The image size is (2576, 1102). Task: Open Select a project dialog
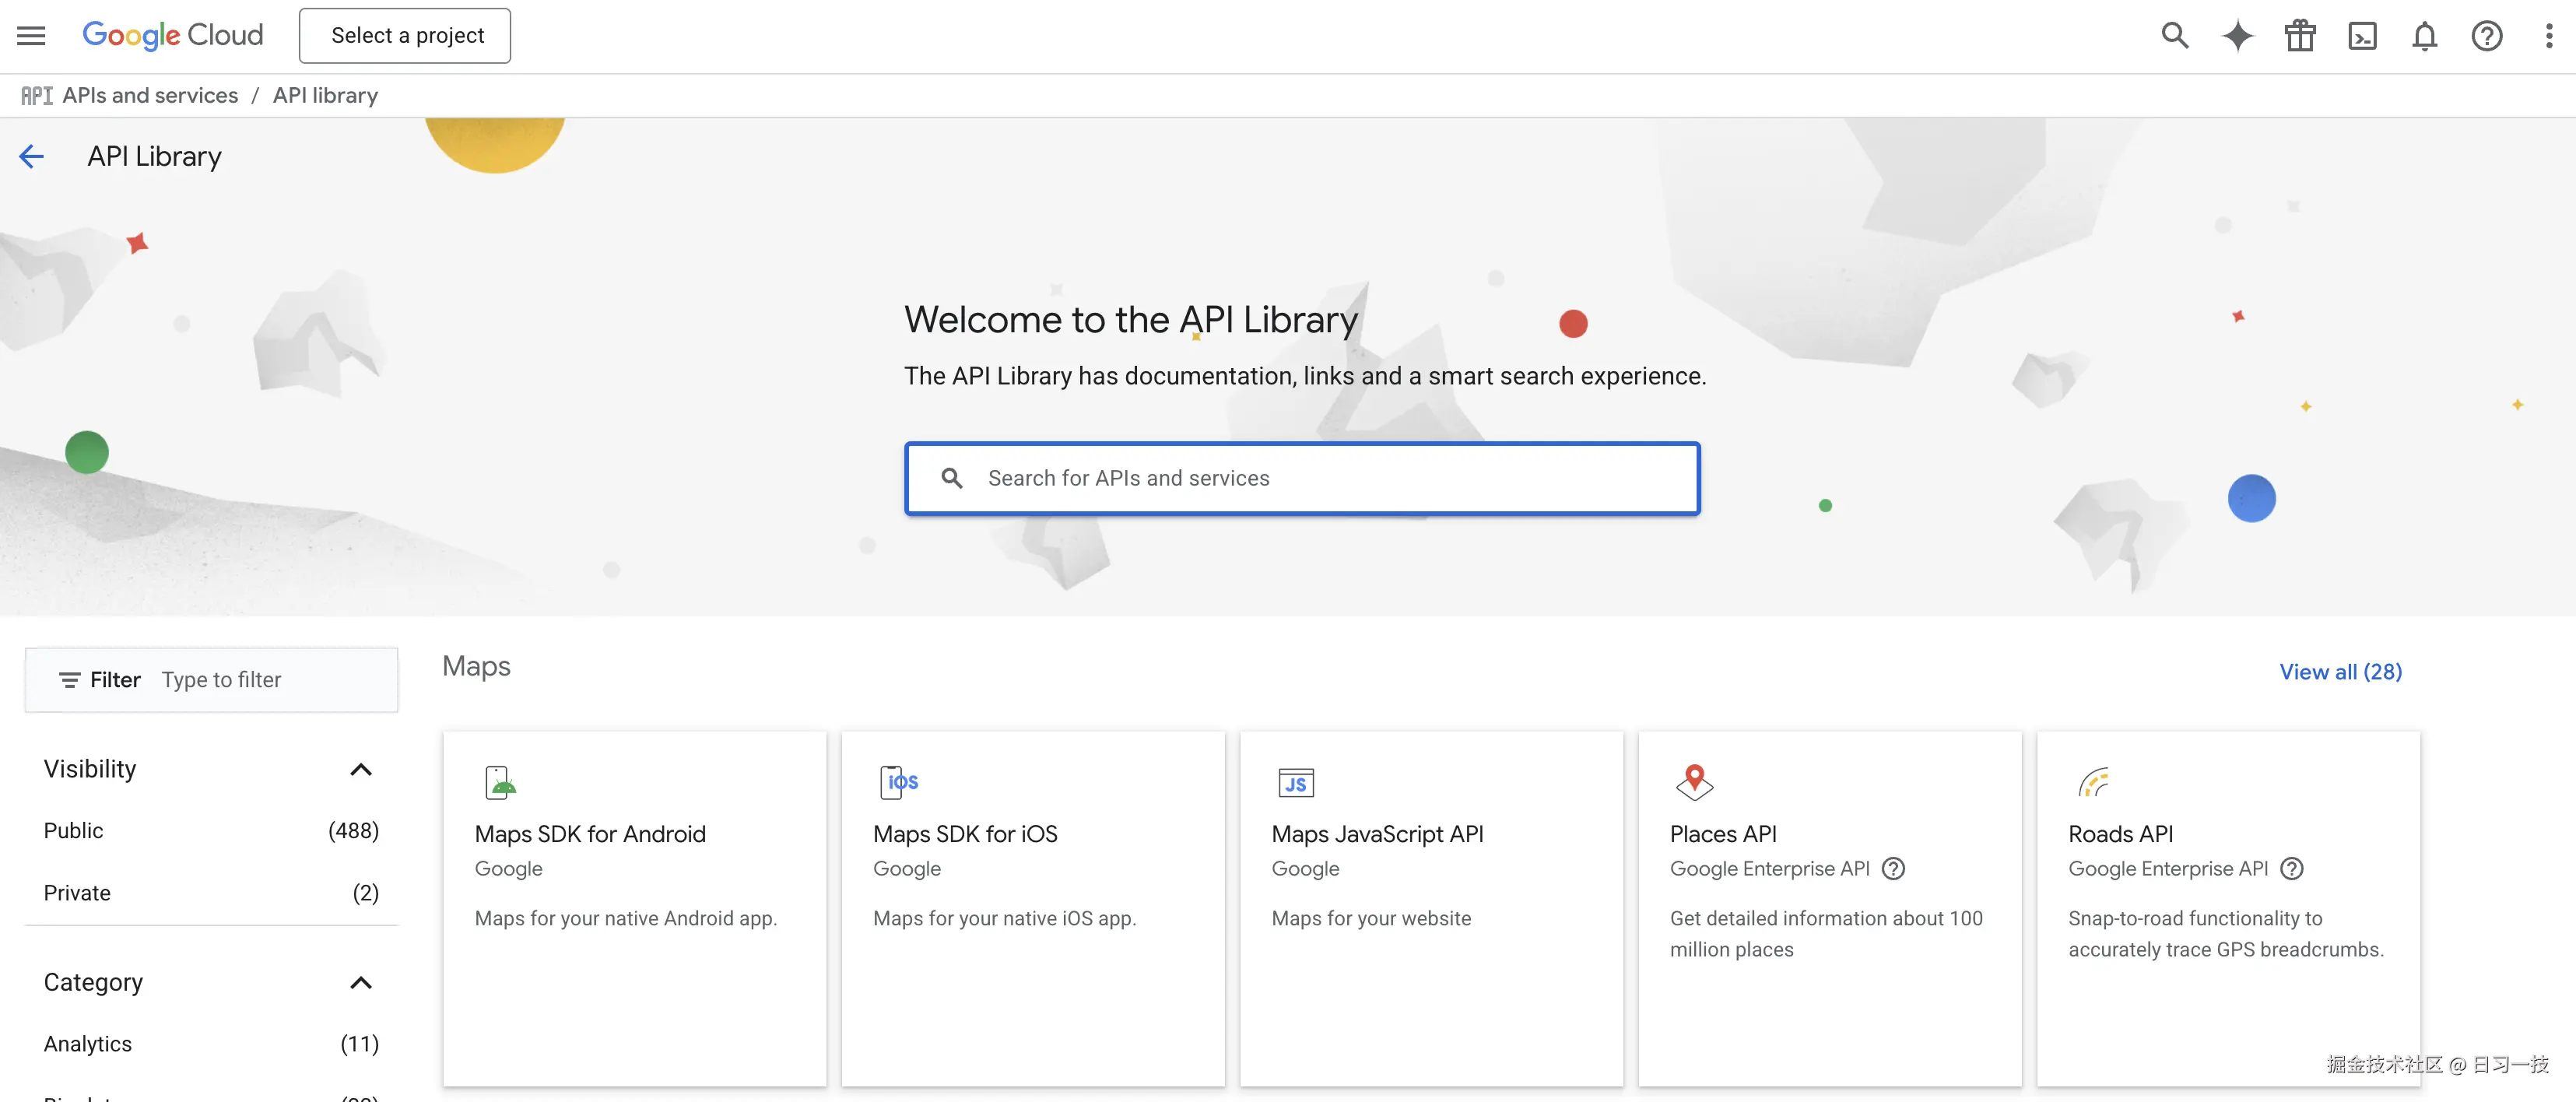(404, 35)
